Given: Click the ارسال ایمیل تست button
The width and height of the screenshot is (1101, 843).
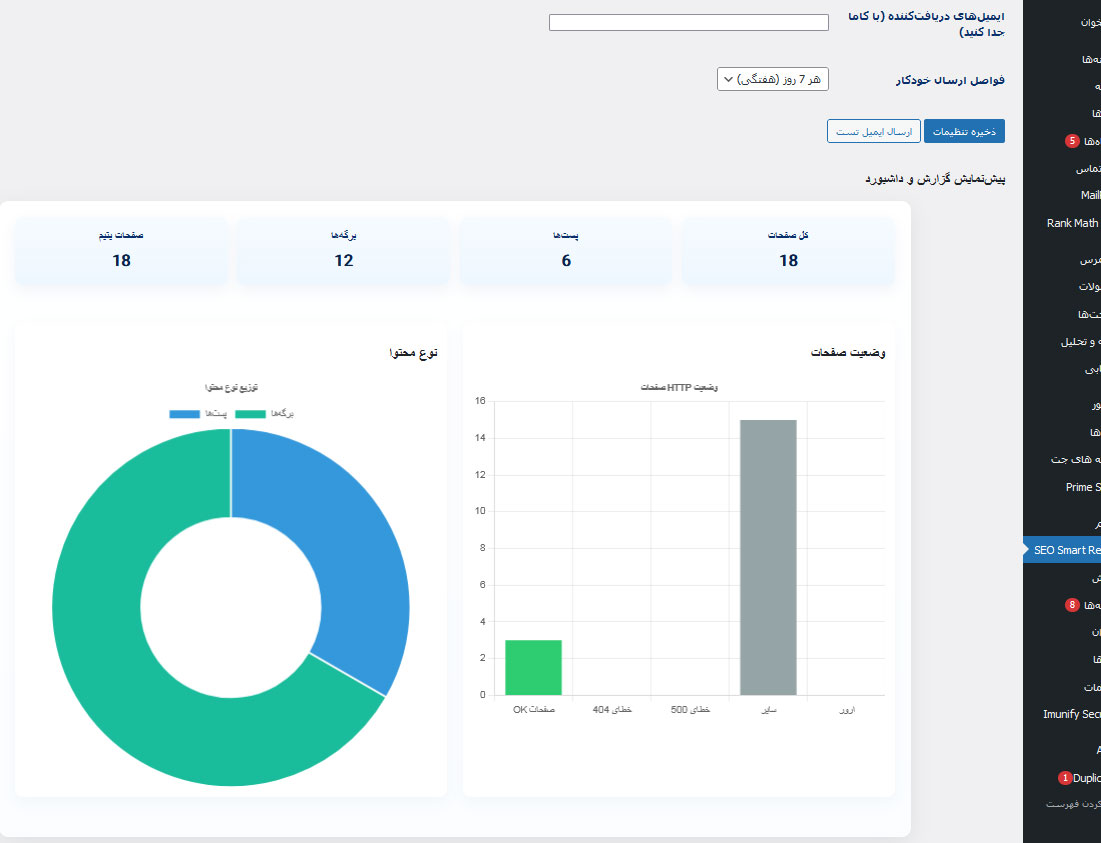Looking at the screenshot, I should [x=873, y=131].
